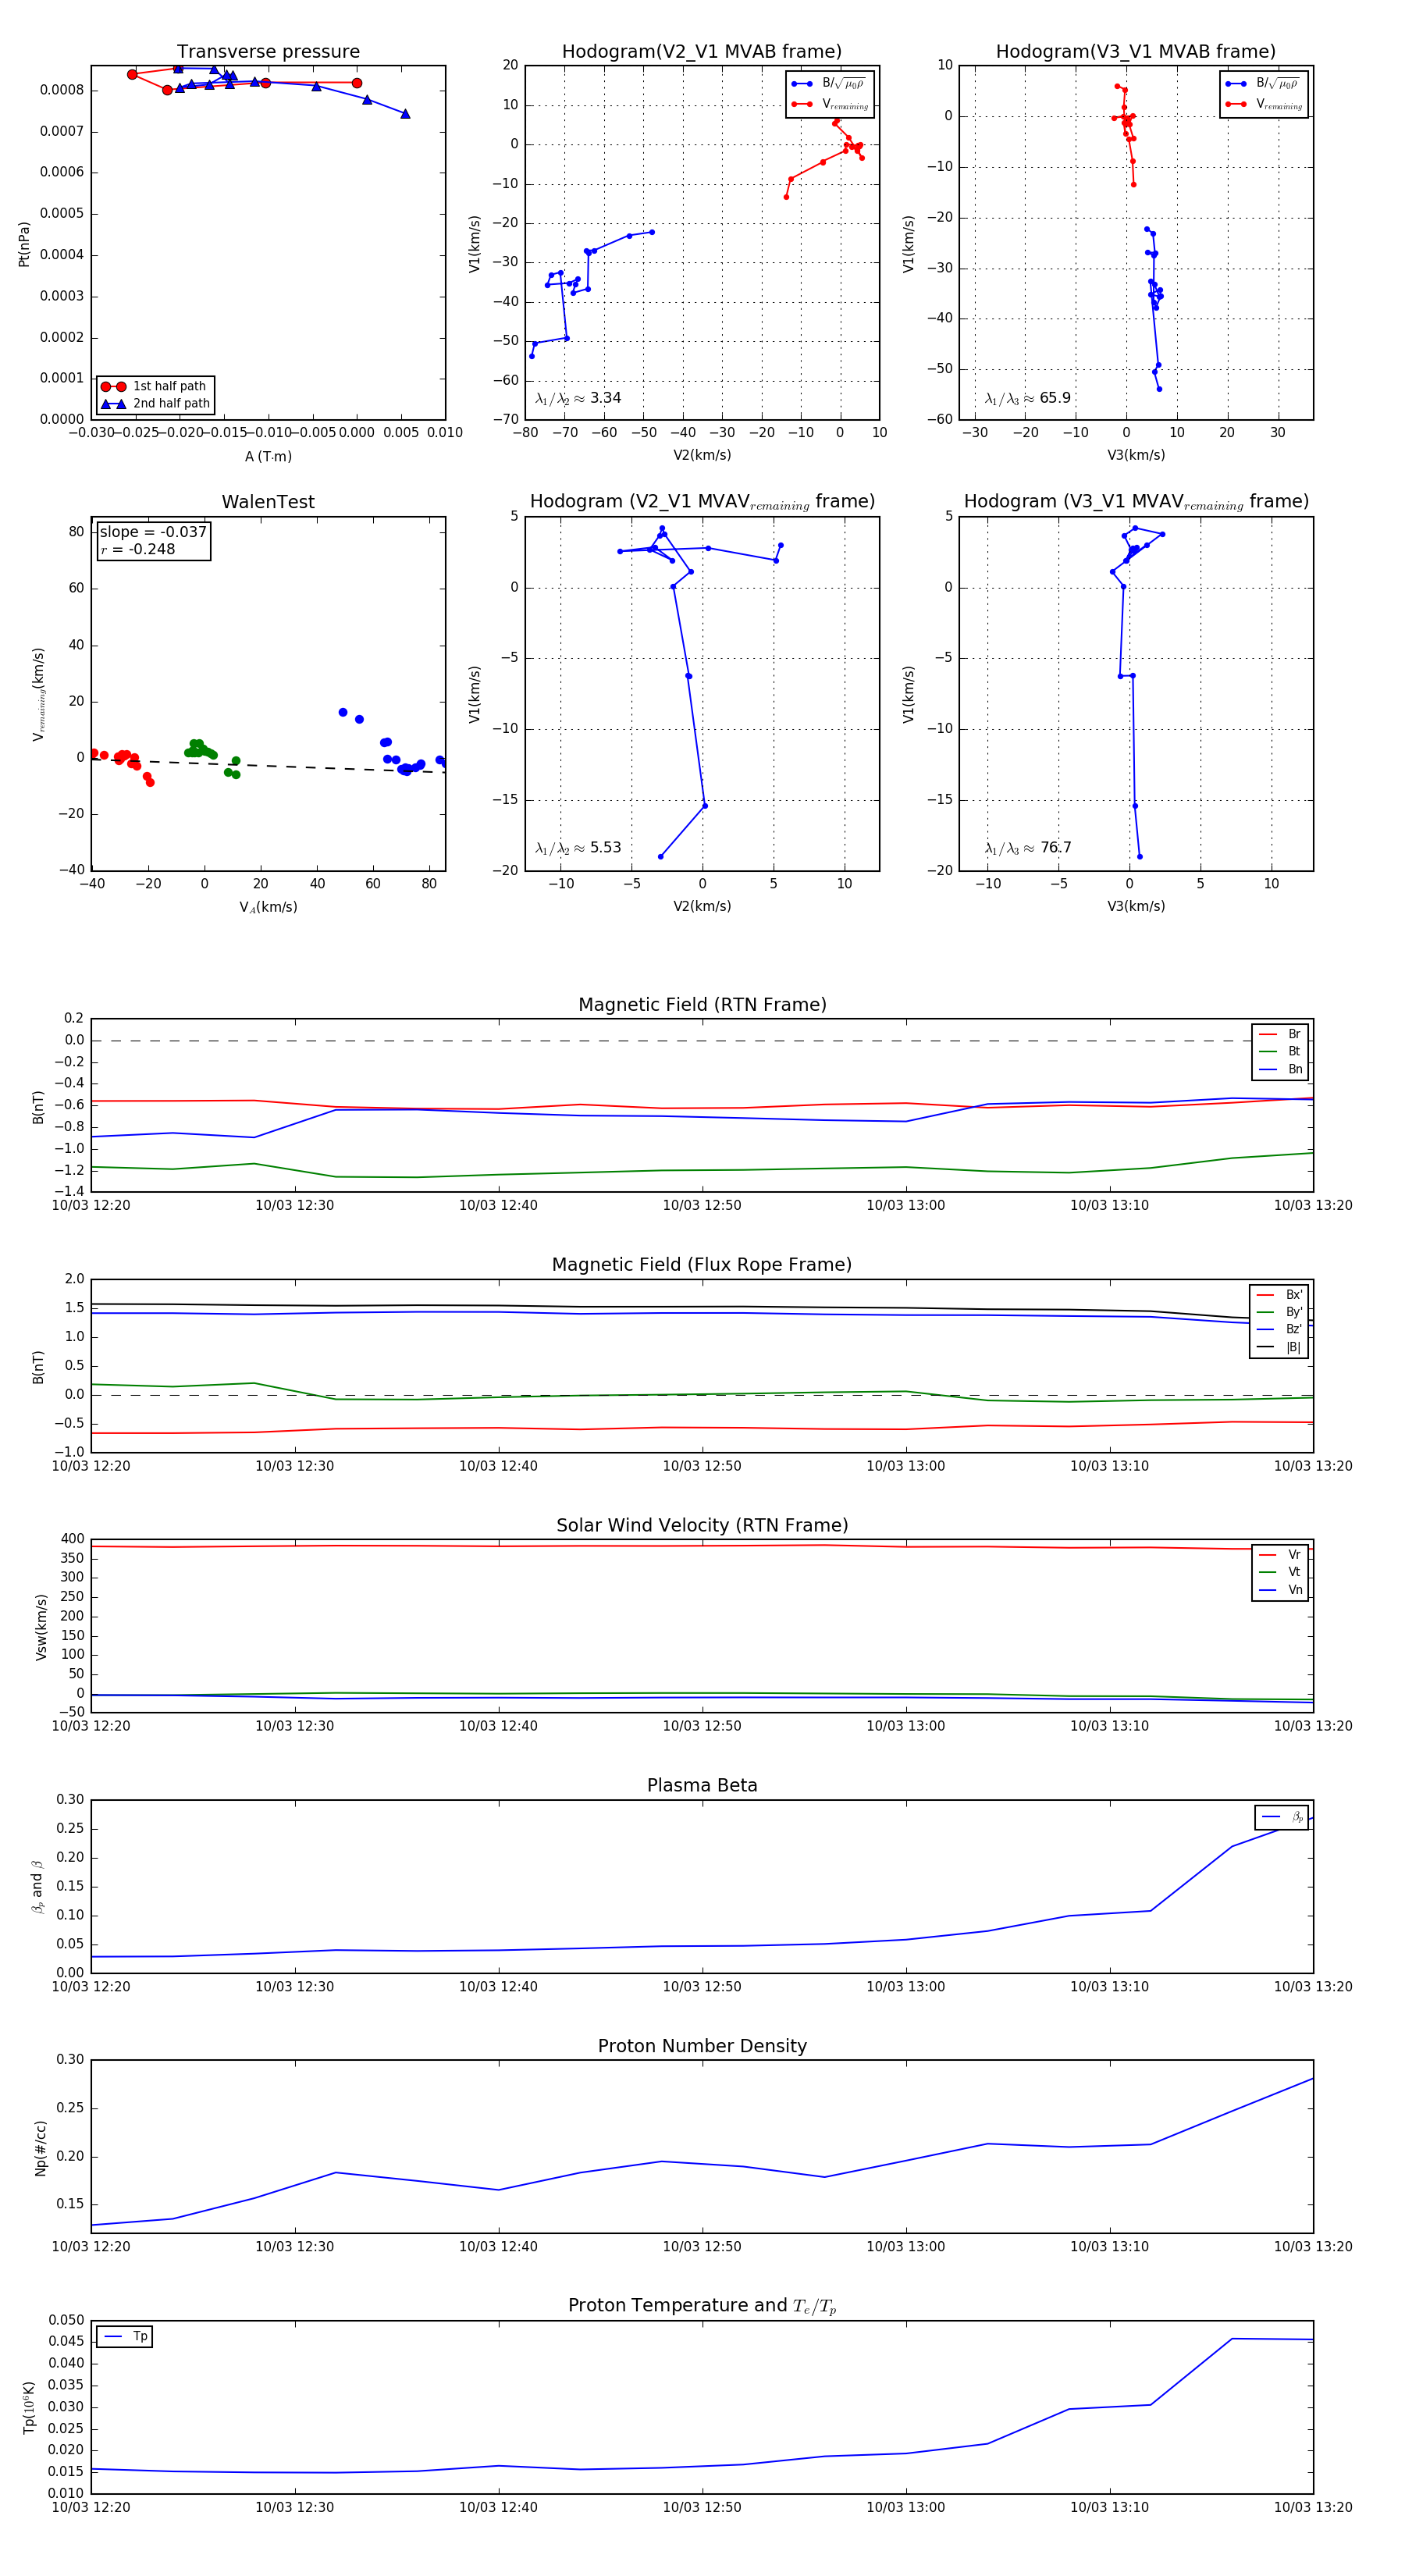Click the "Solar Wind Velocity (RTN Frame)" title
Viewport: 1405px width, 2576px height.
(702, 1525)
